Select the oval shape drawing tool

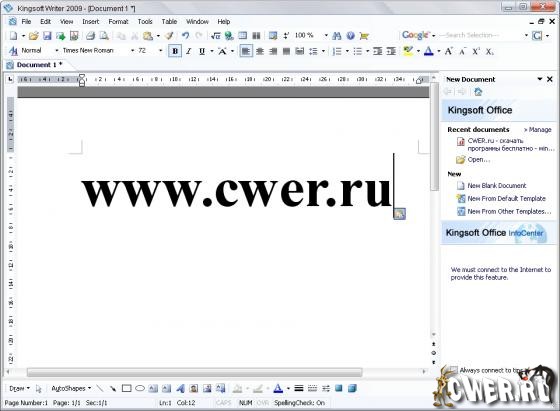pyautogui.click(x=140, y=388)
